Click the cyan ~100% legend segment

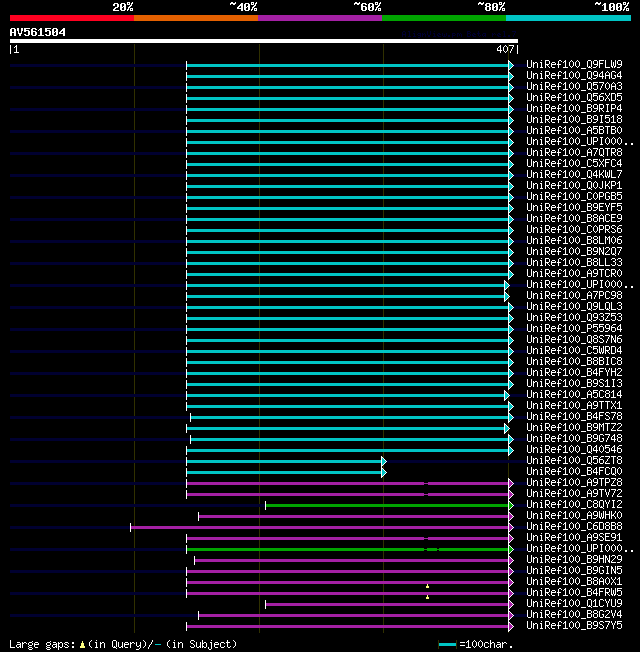click(x=568, y=18)
